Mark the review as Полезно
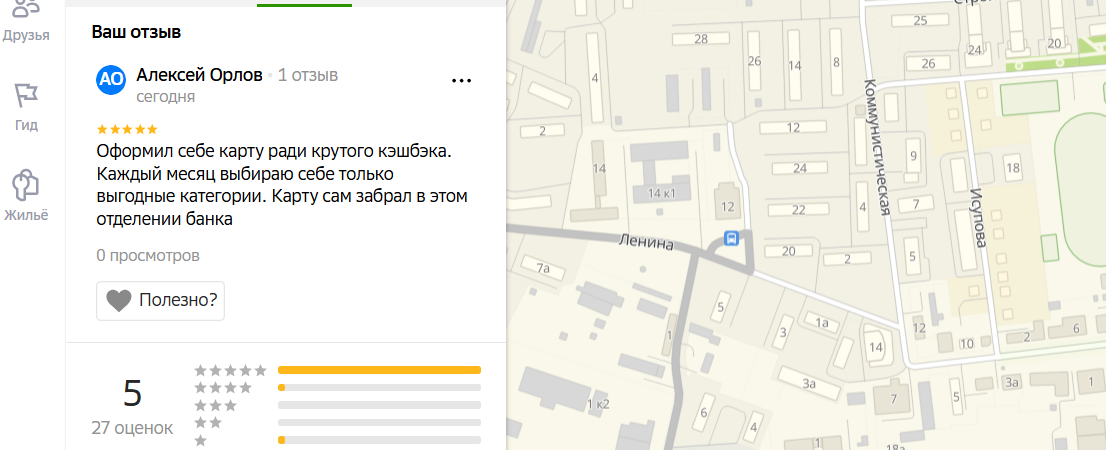1106x450 pixels. pyautogui.click(x=160, y=300)
